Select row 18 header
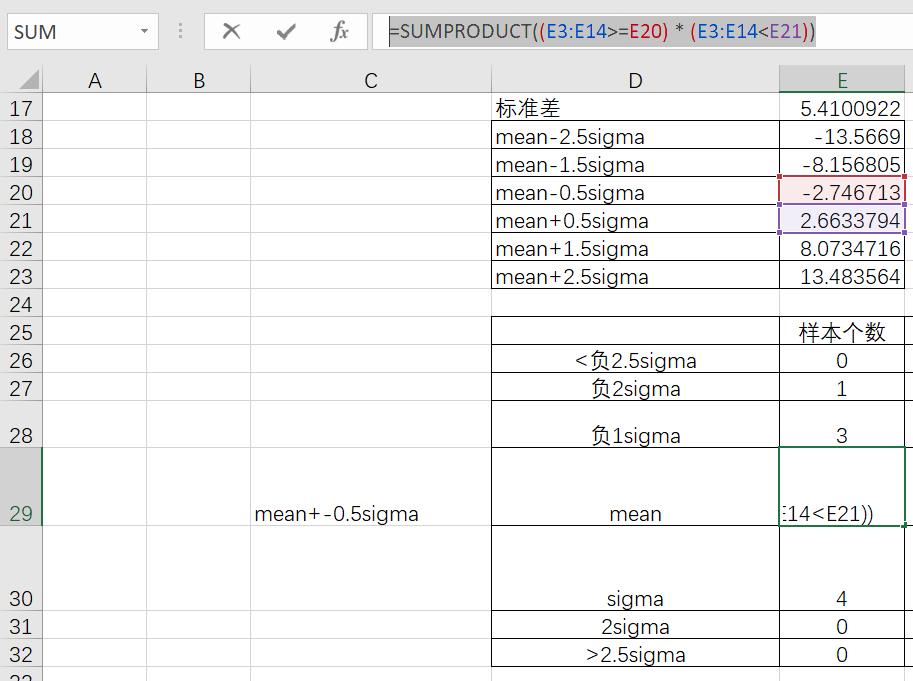The width and height of the screenshot is (913, 681). pyautogui.click(x=21, y=136)
